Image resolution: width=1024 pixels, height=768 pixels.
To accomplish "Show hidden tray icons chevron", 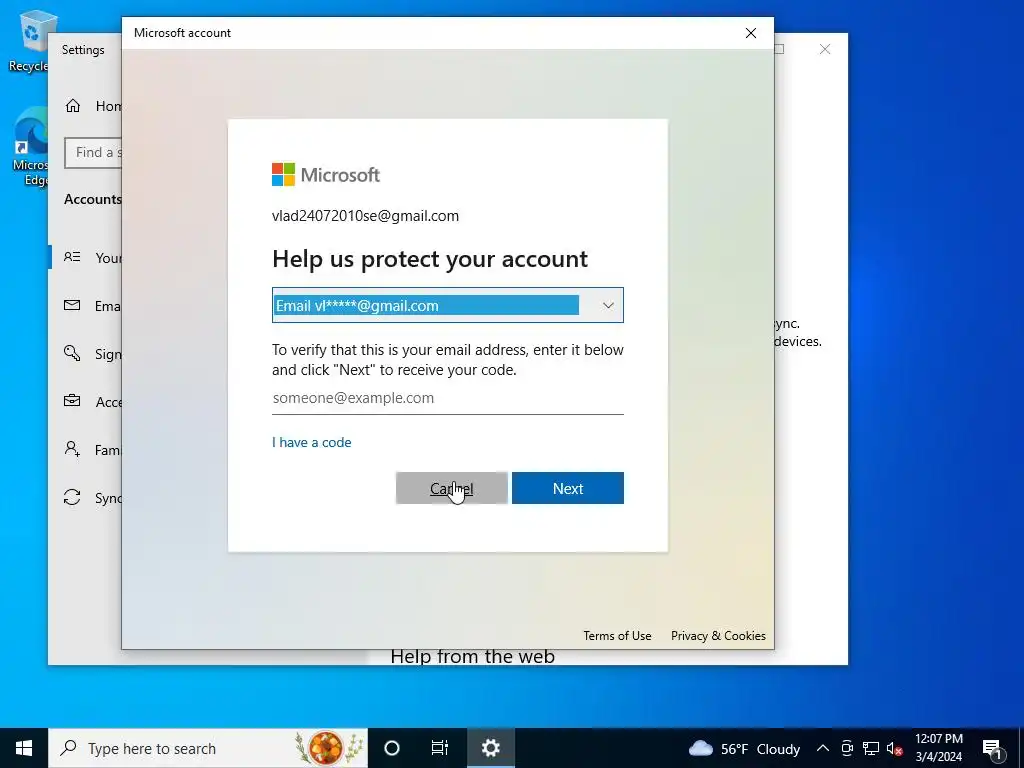I will click(x=823, y=748).
